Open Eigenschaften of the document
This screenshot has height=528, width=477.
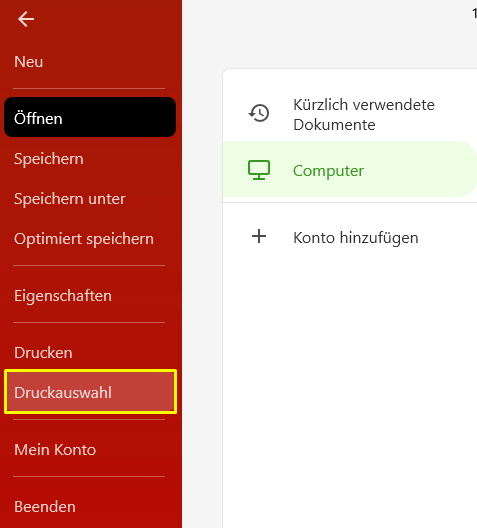tap(63, 296)
